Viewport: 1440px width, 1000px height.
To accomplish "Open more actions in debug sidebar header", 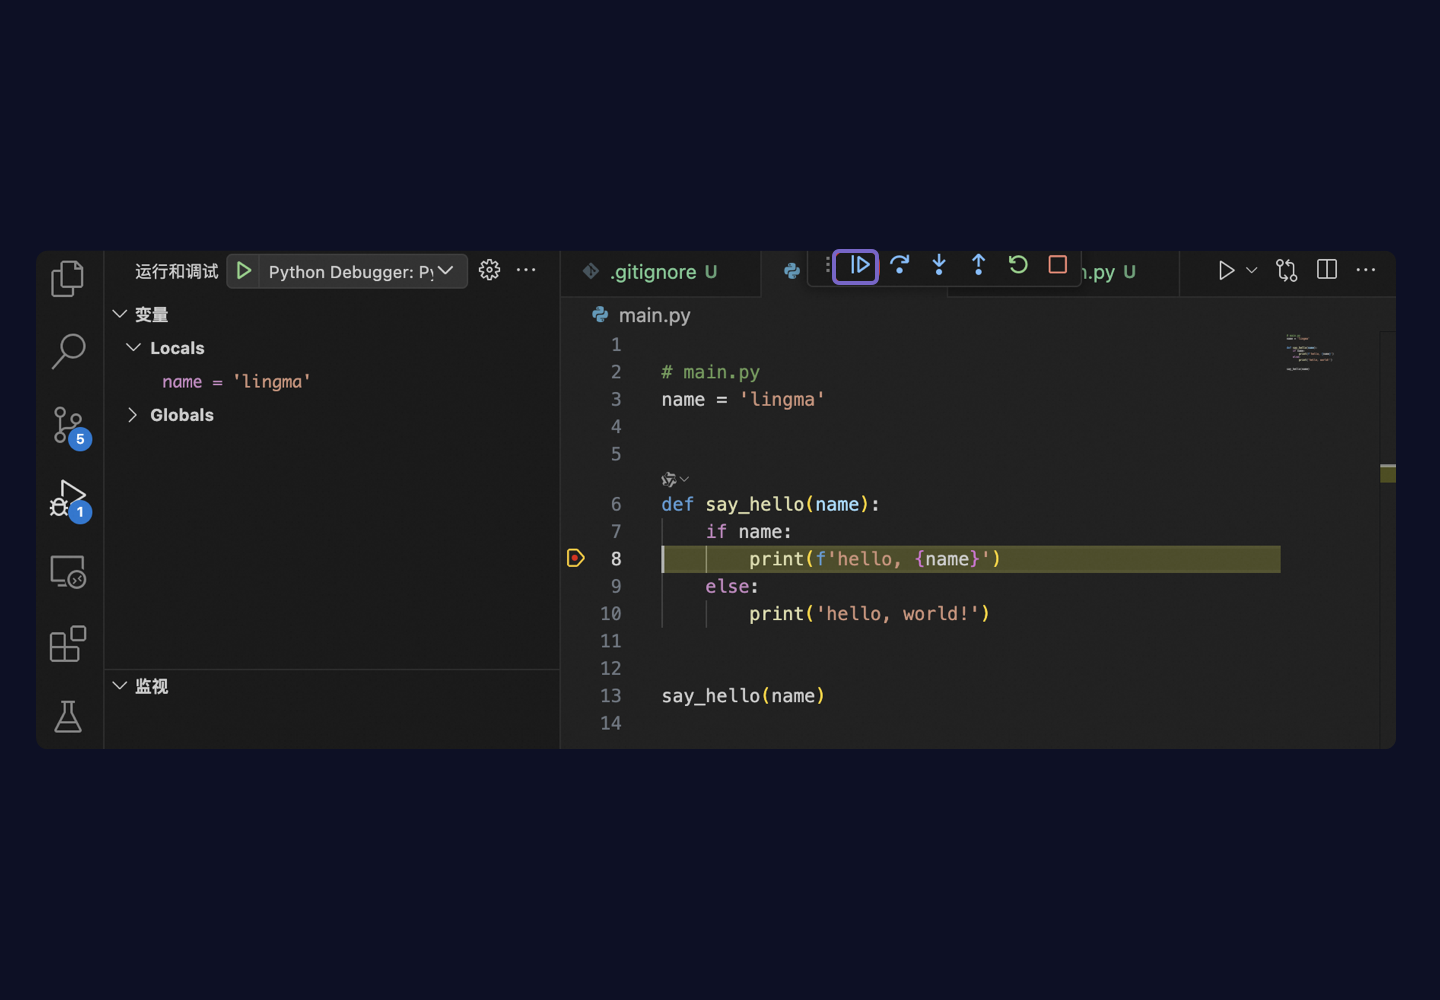I will click(x=526, y=270).
